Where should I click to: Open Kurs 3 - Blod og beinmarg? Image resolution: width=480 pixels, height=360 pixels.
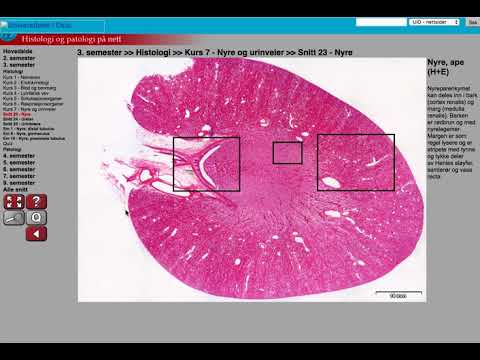click(29, 88)
